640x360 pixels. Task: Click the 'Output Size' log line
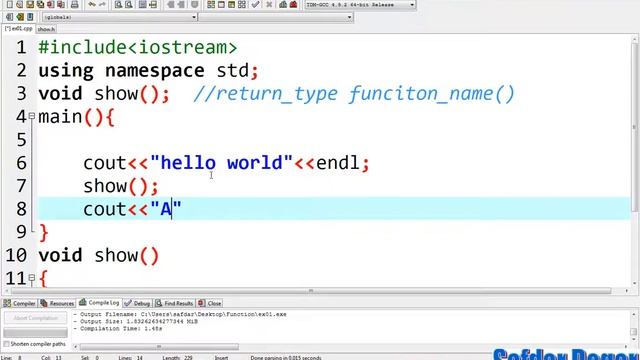click(136, 322)
